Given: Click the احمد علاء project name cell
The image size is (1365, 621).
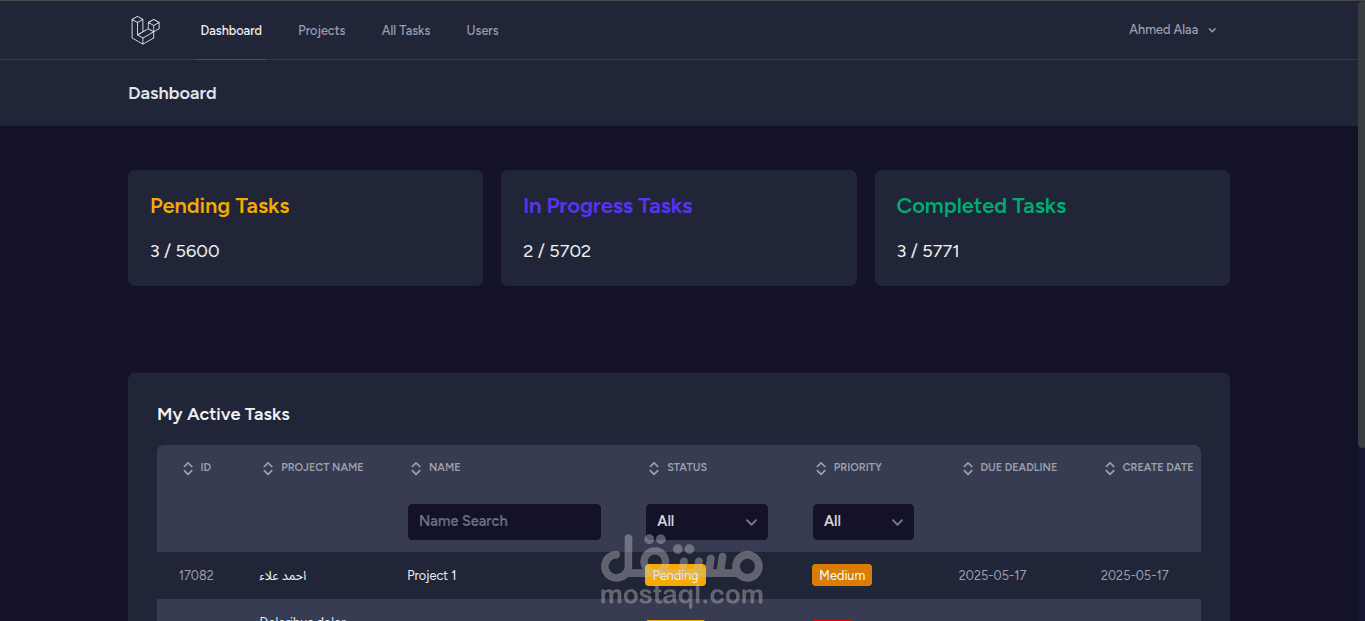Looking at the screenshot, I should pyautogui.click(x=283, y=576).
